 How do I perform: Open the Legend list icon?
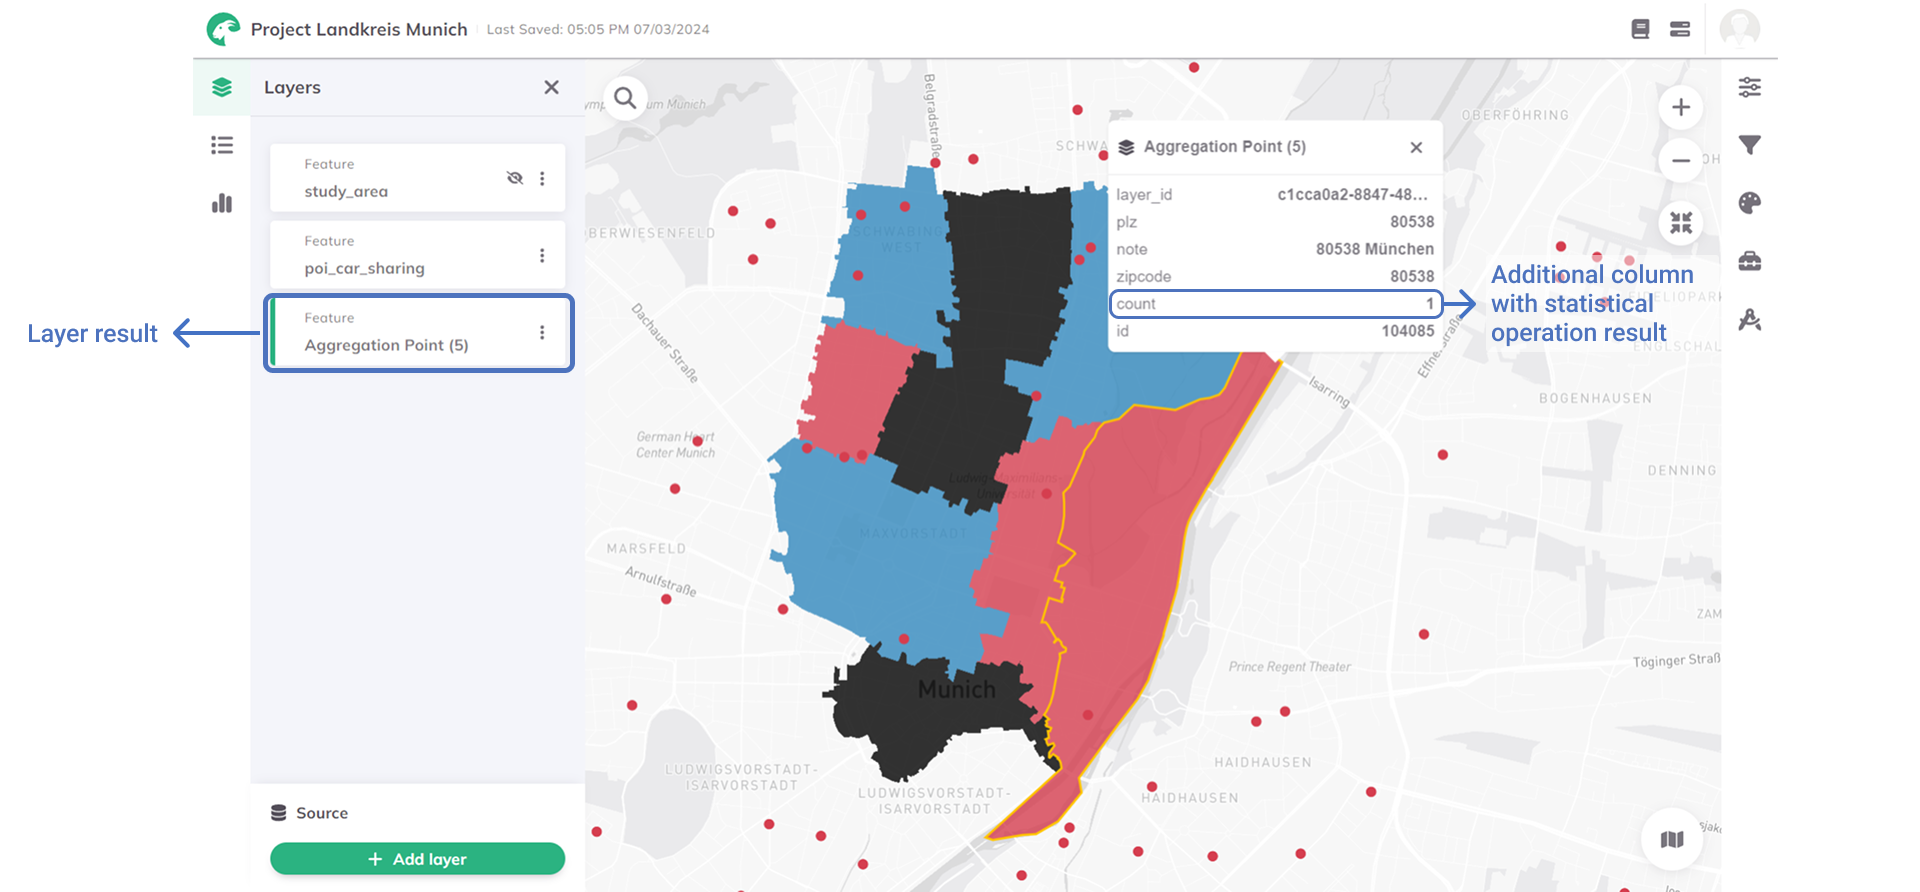tap(222, 146)
